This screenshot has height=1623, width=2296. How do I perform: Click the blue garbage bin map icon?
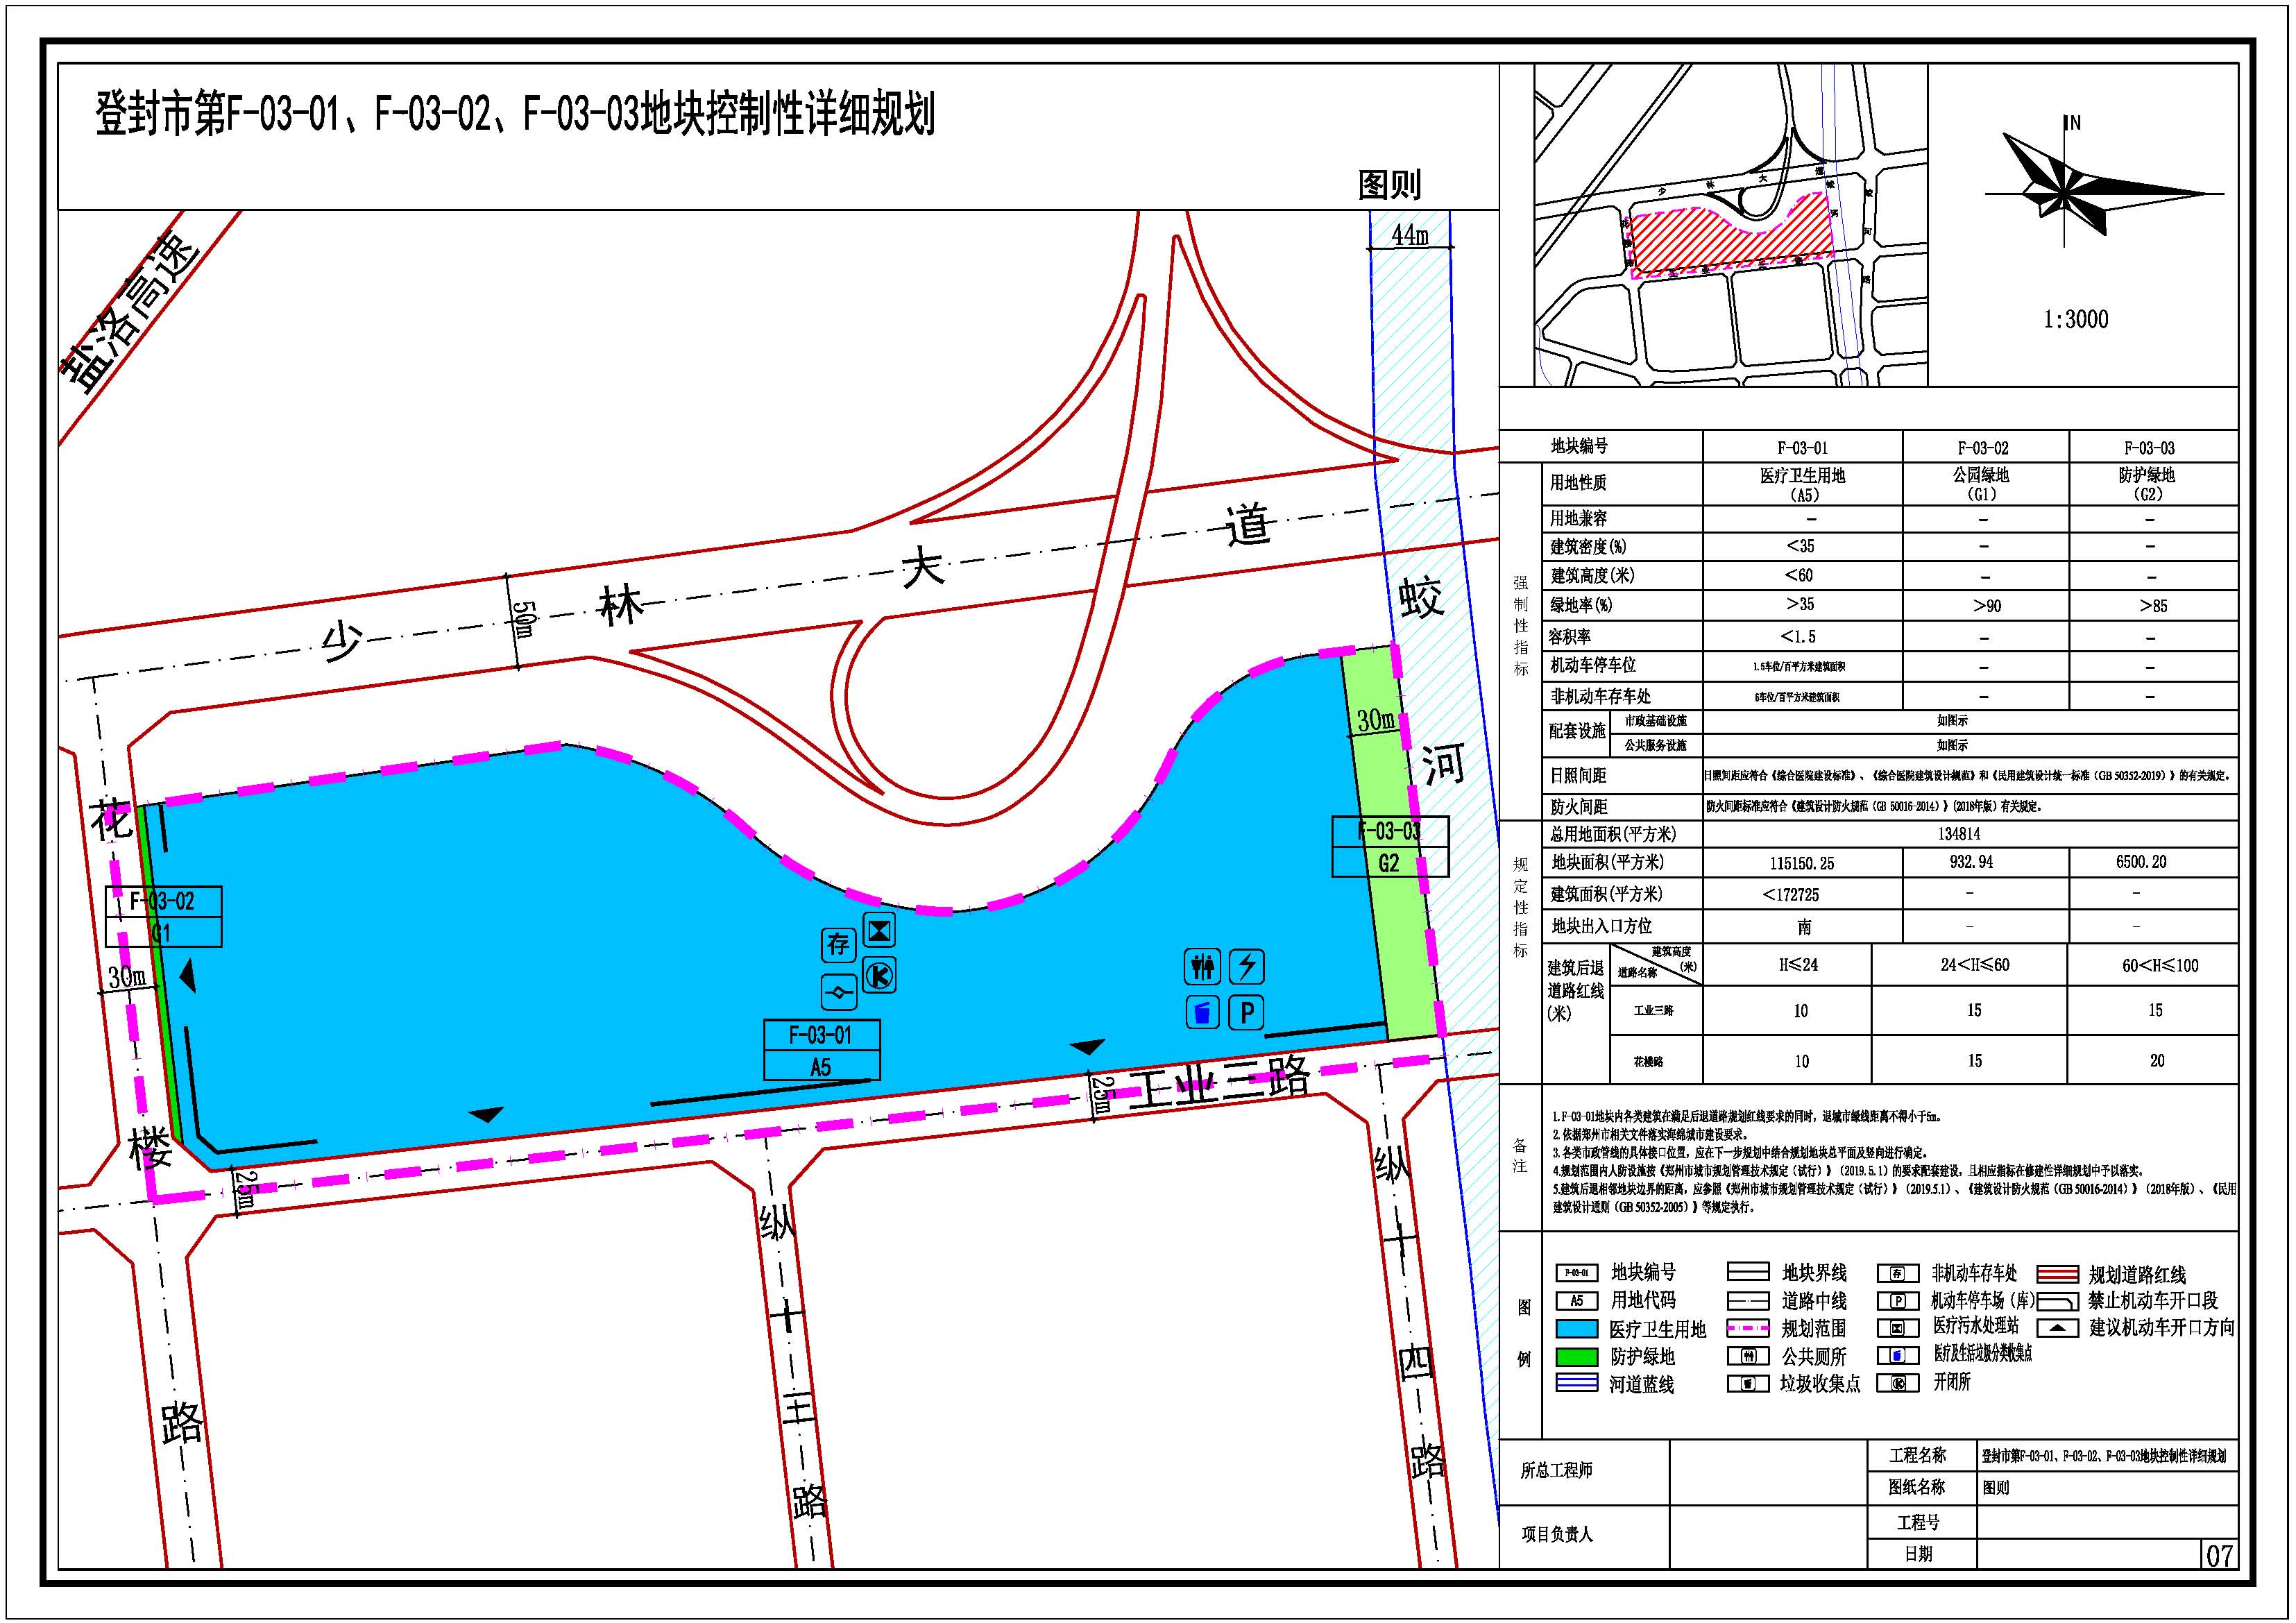(1203, 1012)
